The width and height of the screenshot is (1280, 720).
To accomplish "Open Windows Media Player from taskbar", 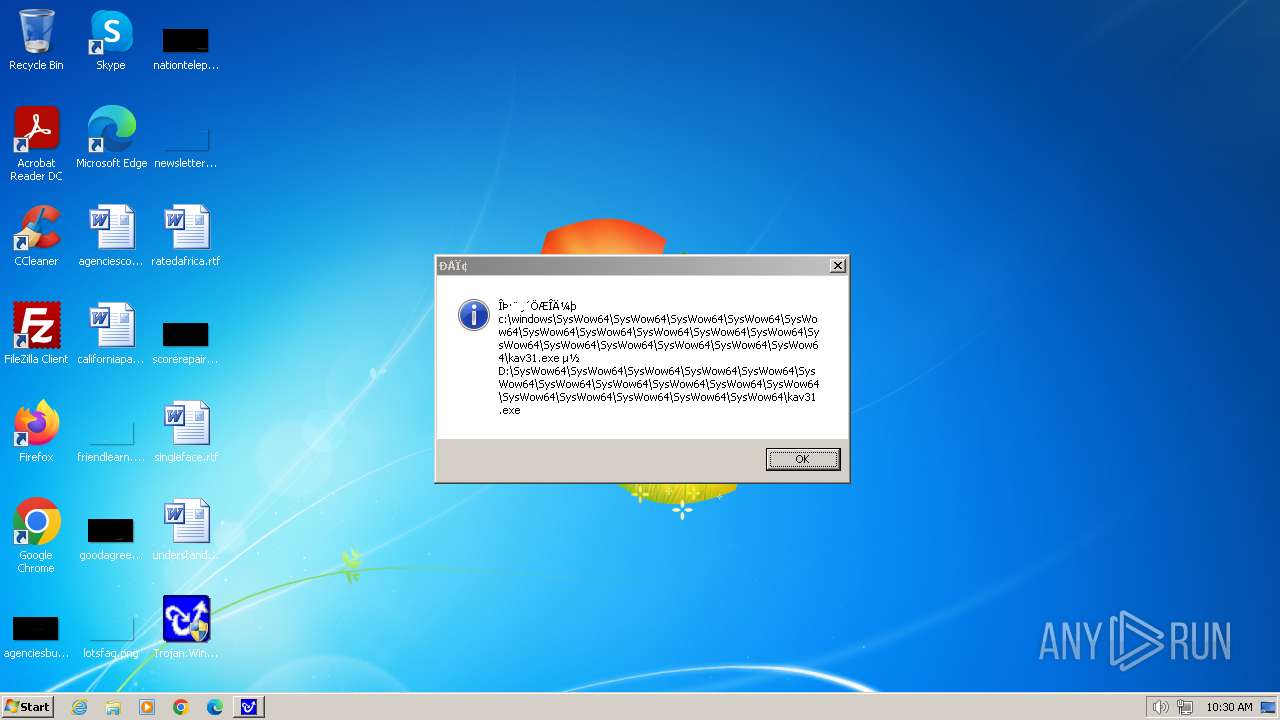I will click(x=147, y=707).
